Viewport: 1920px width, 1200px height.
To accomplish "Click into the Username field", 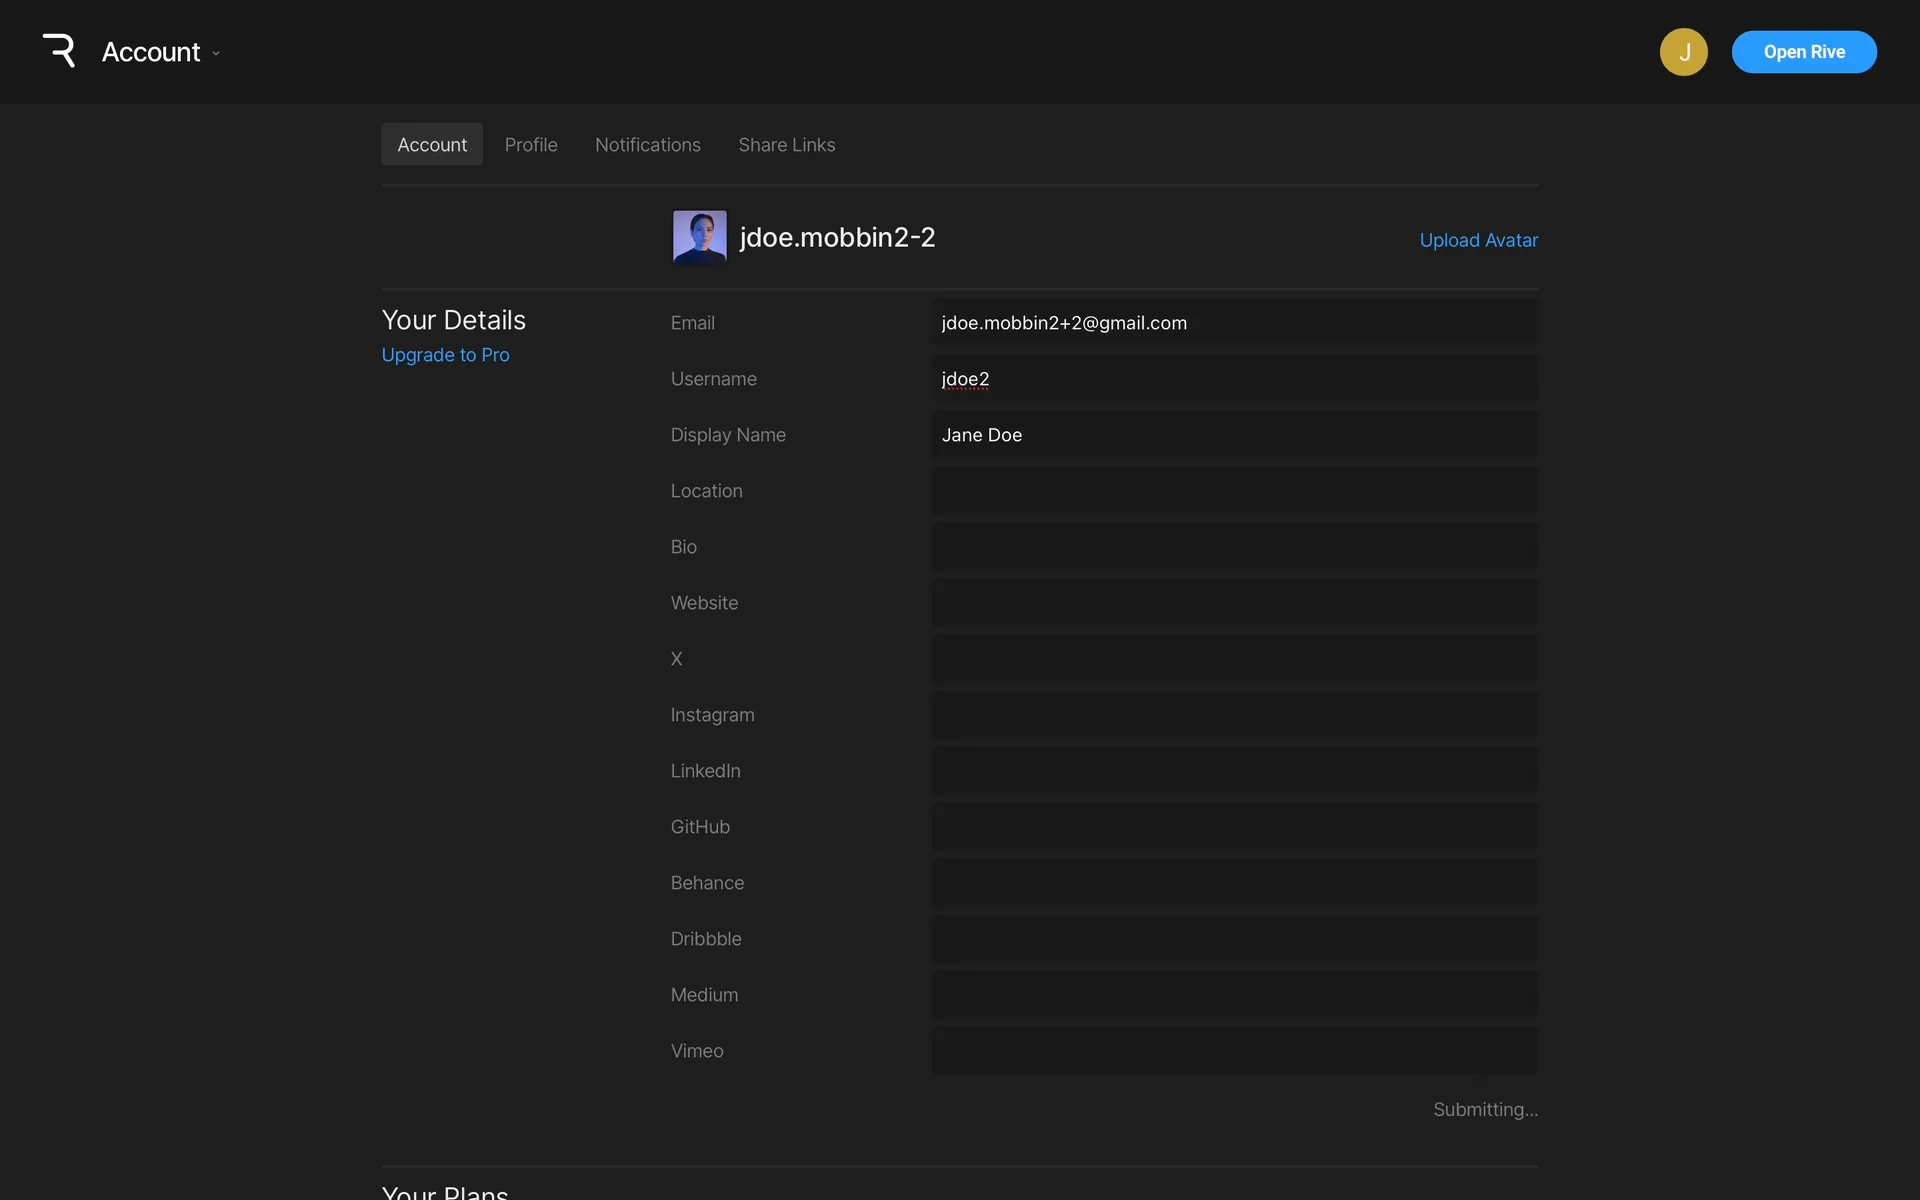I will [1234, 379].
